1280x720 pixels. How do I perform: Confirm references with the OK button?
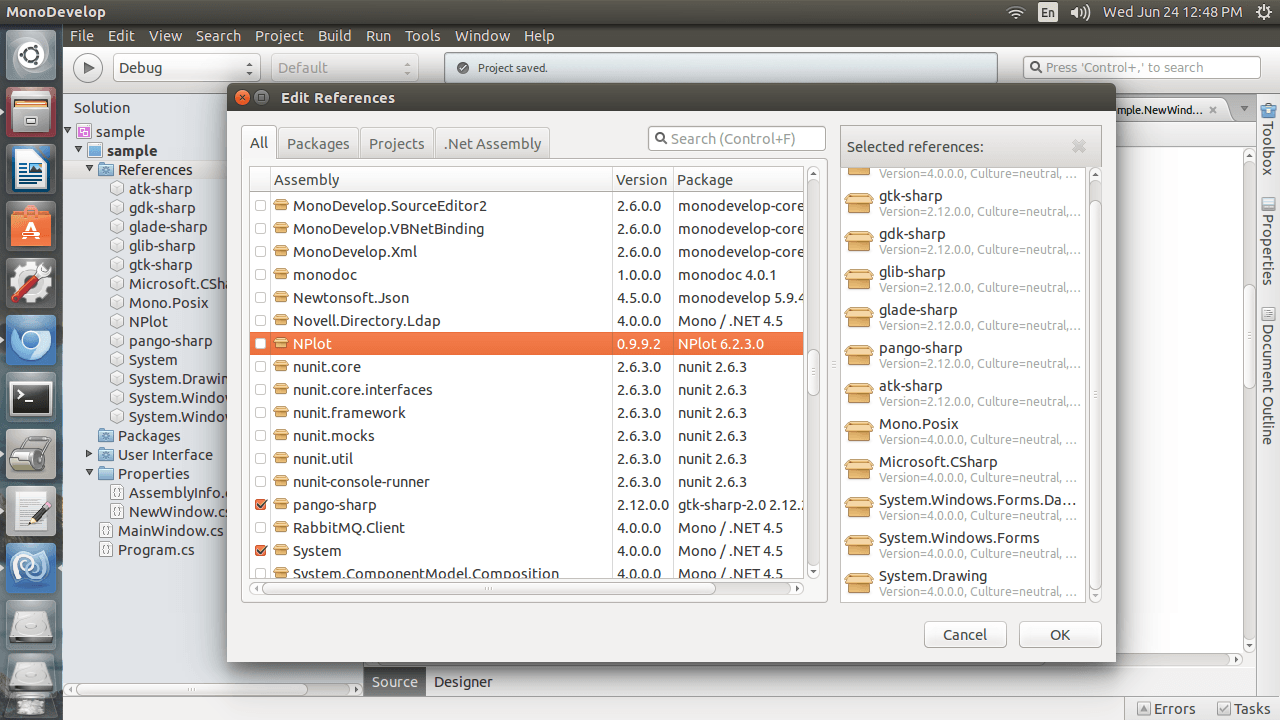click(1060, 635)
